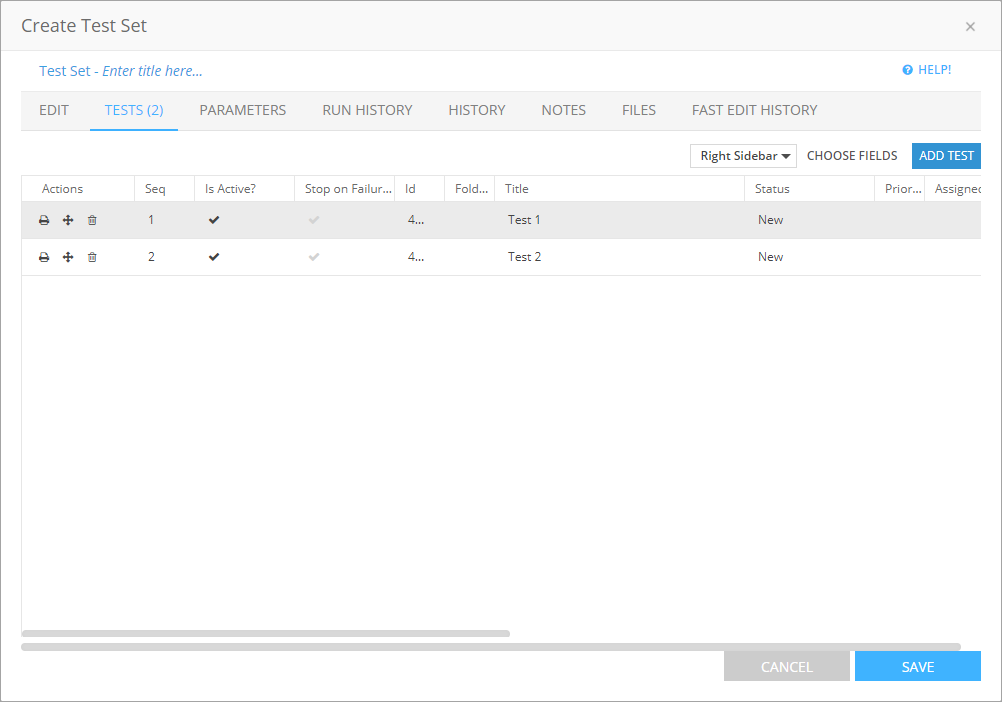
Task: Toggle Is Active checkmark for Test 1
Action: (214, 219)
